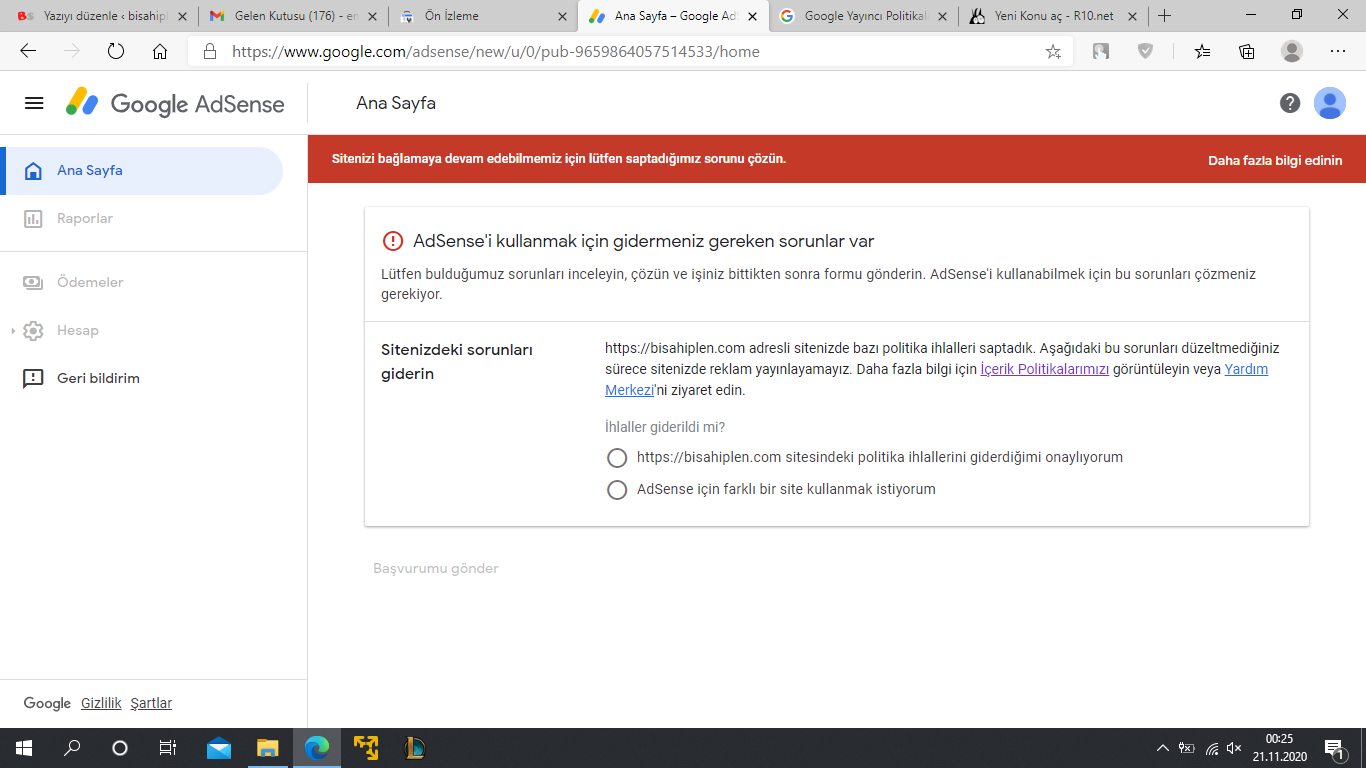Open the Gizlilik footer link

[x=101, y=703]
